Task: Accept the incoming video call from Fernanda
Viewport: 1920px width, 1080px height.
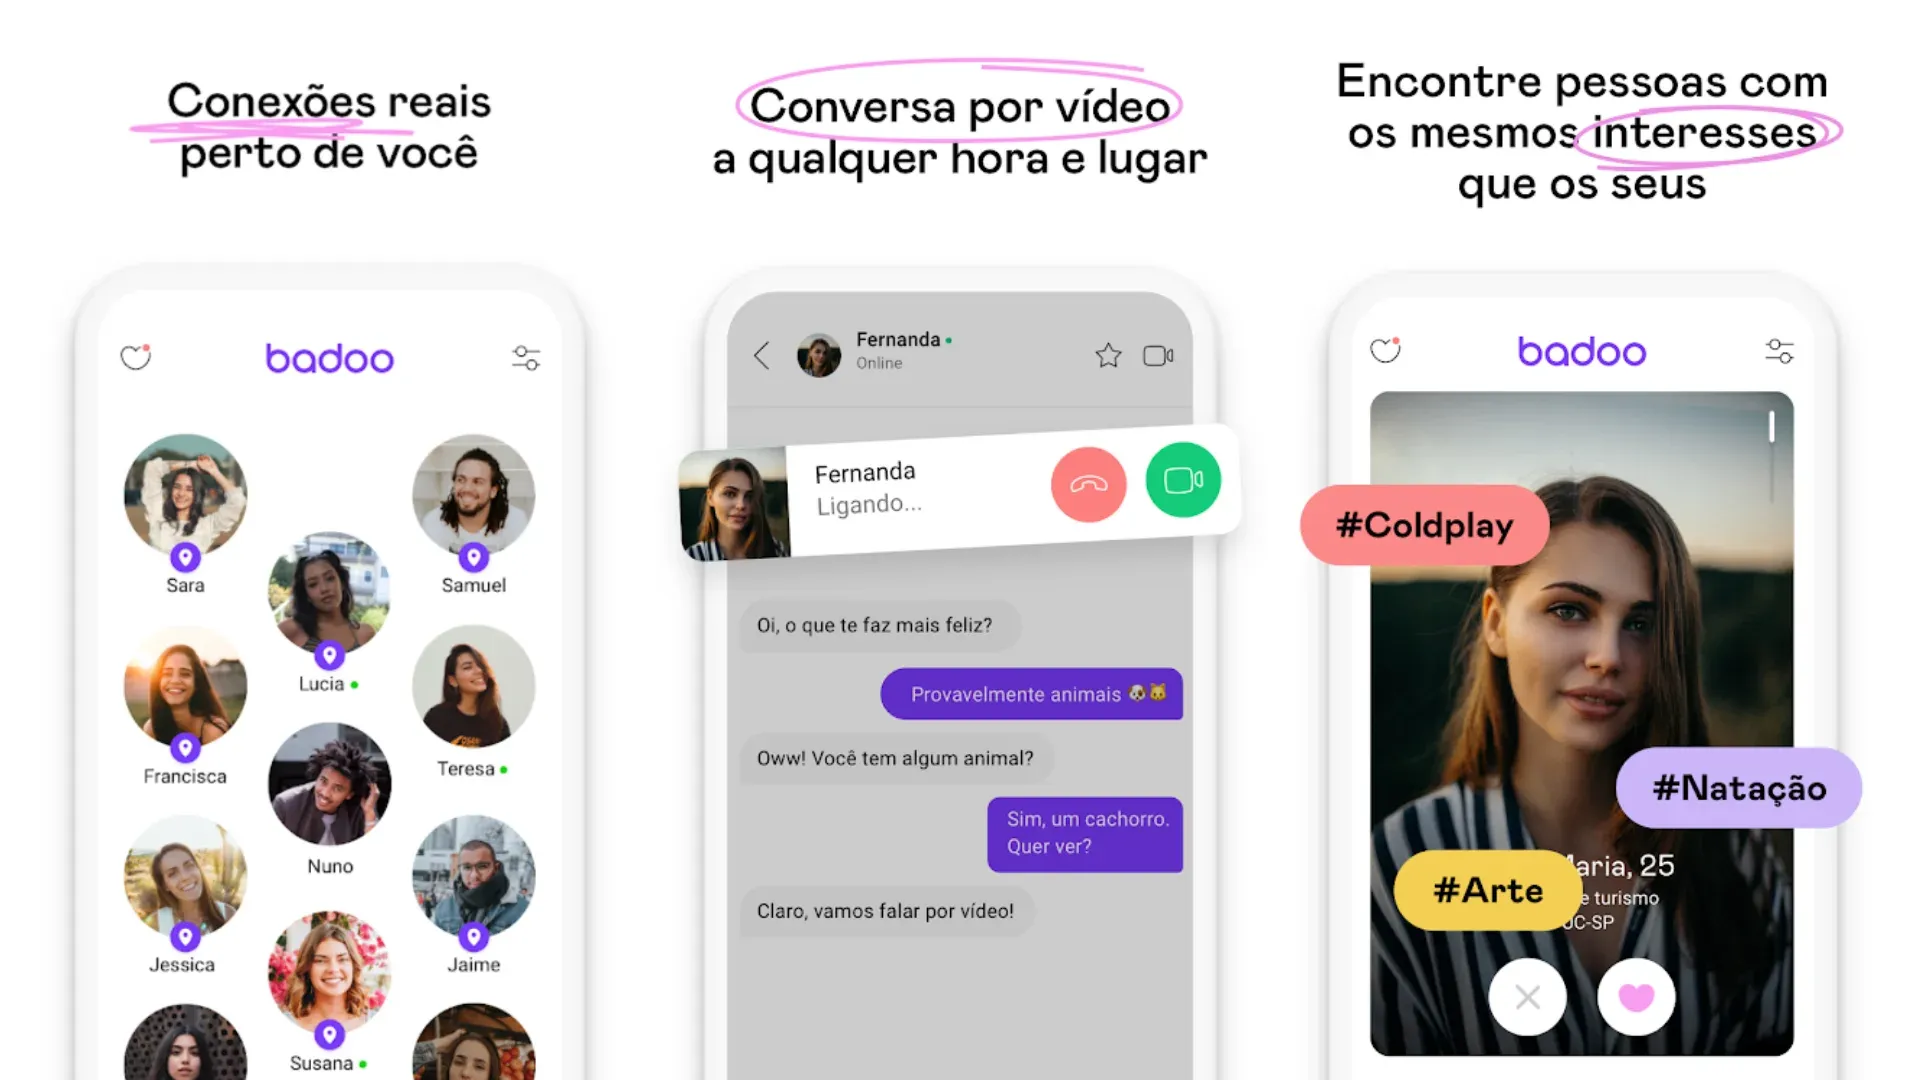Action: pyautogui.click(x=1180, y=481)
